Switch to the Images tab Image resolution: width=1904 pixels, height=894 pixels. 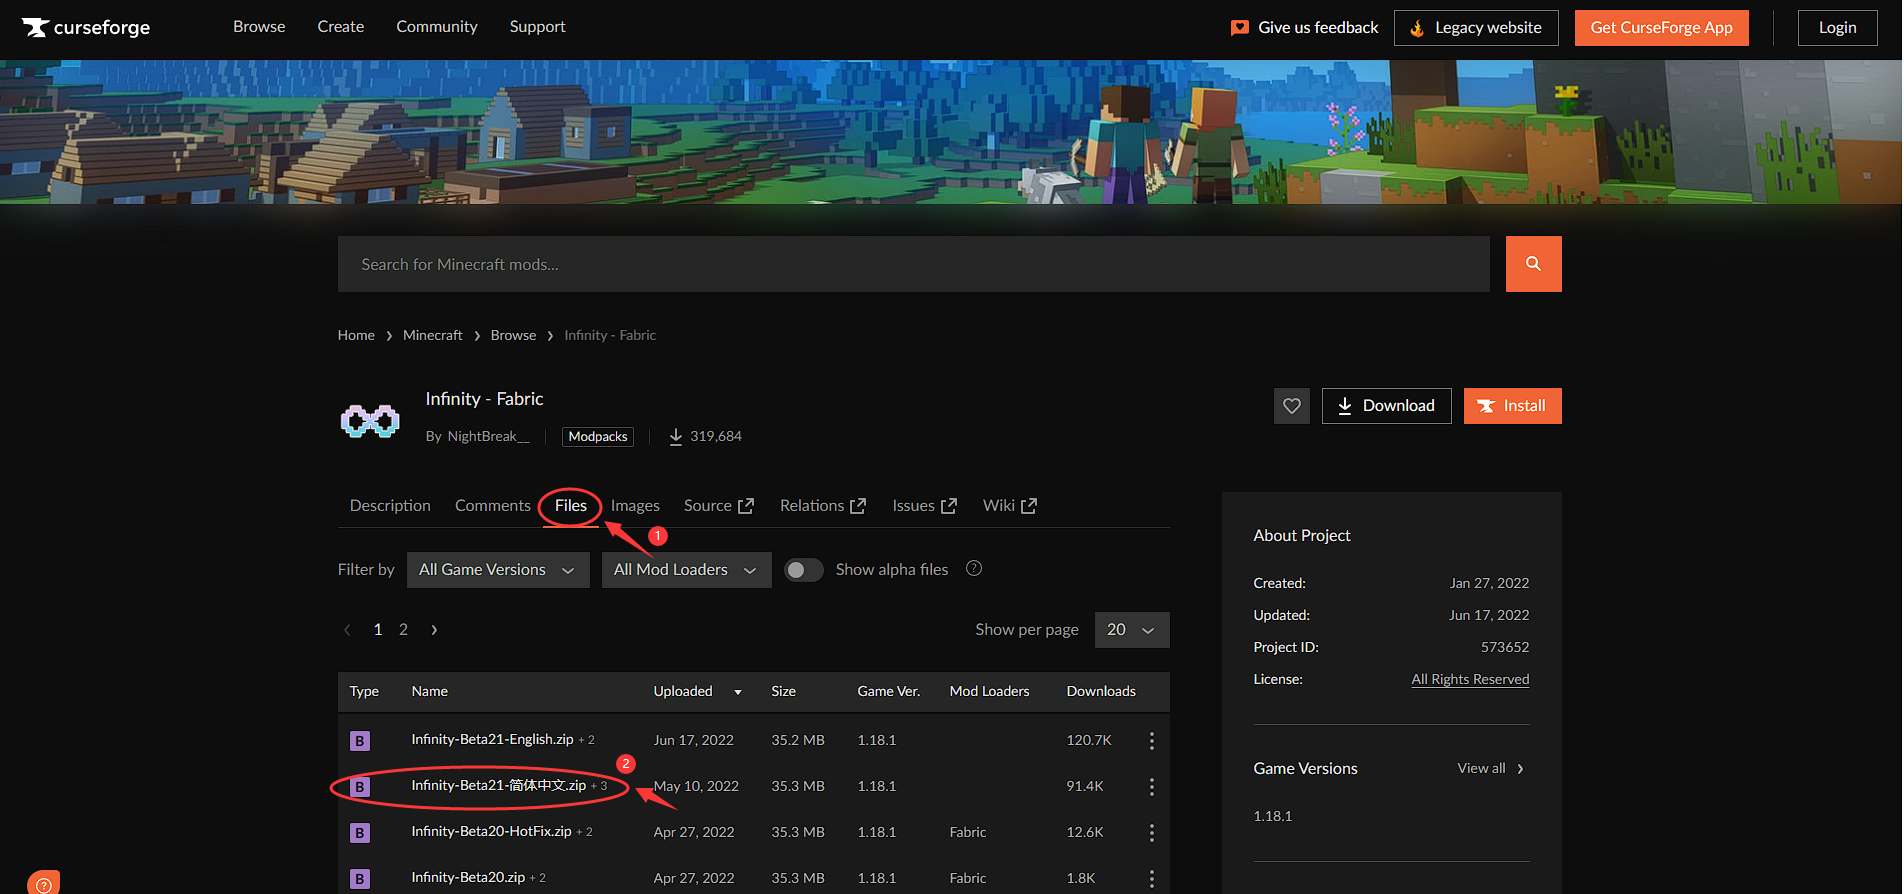coord(635,506)
